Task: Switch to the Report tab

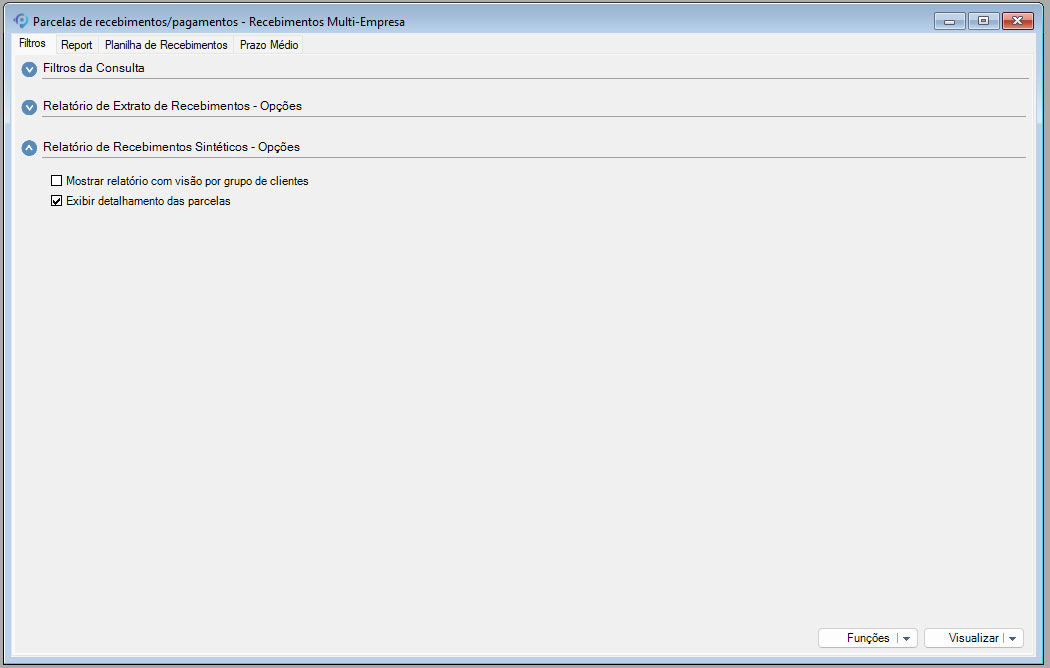Action: tap(76, 44)
